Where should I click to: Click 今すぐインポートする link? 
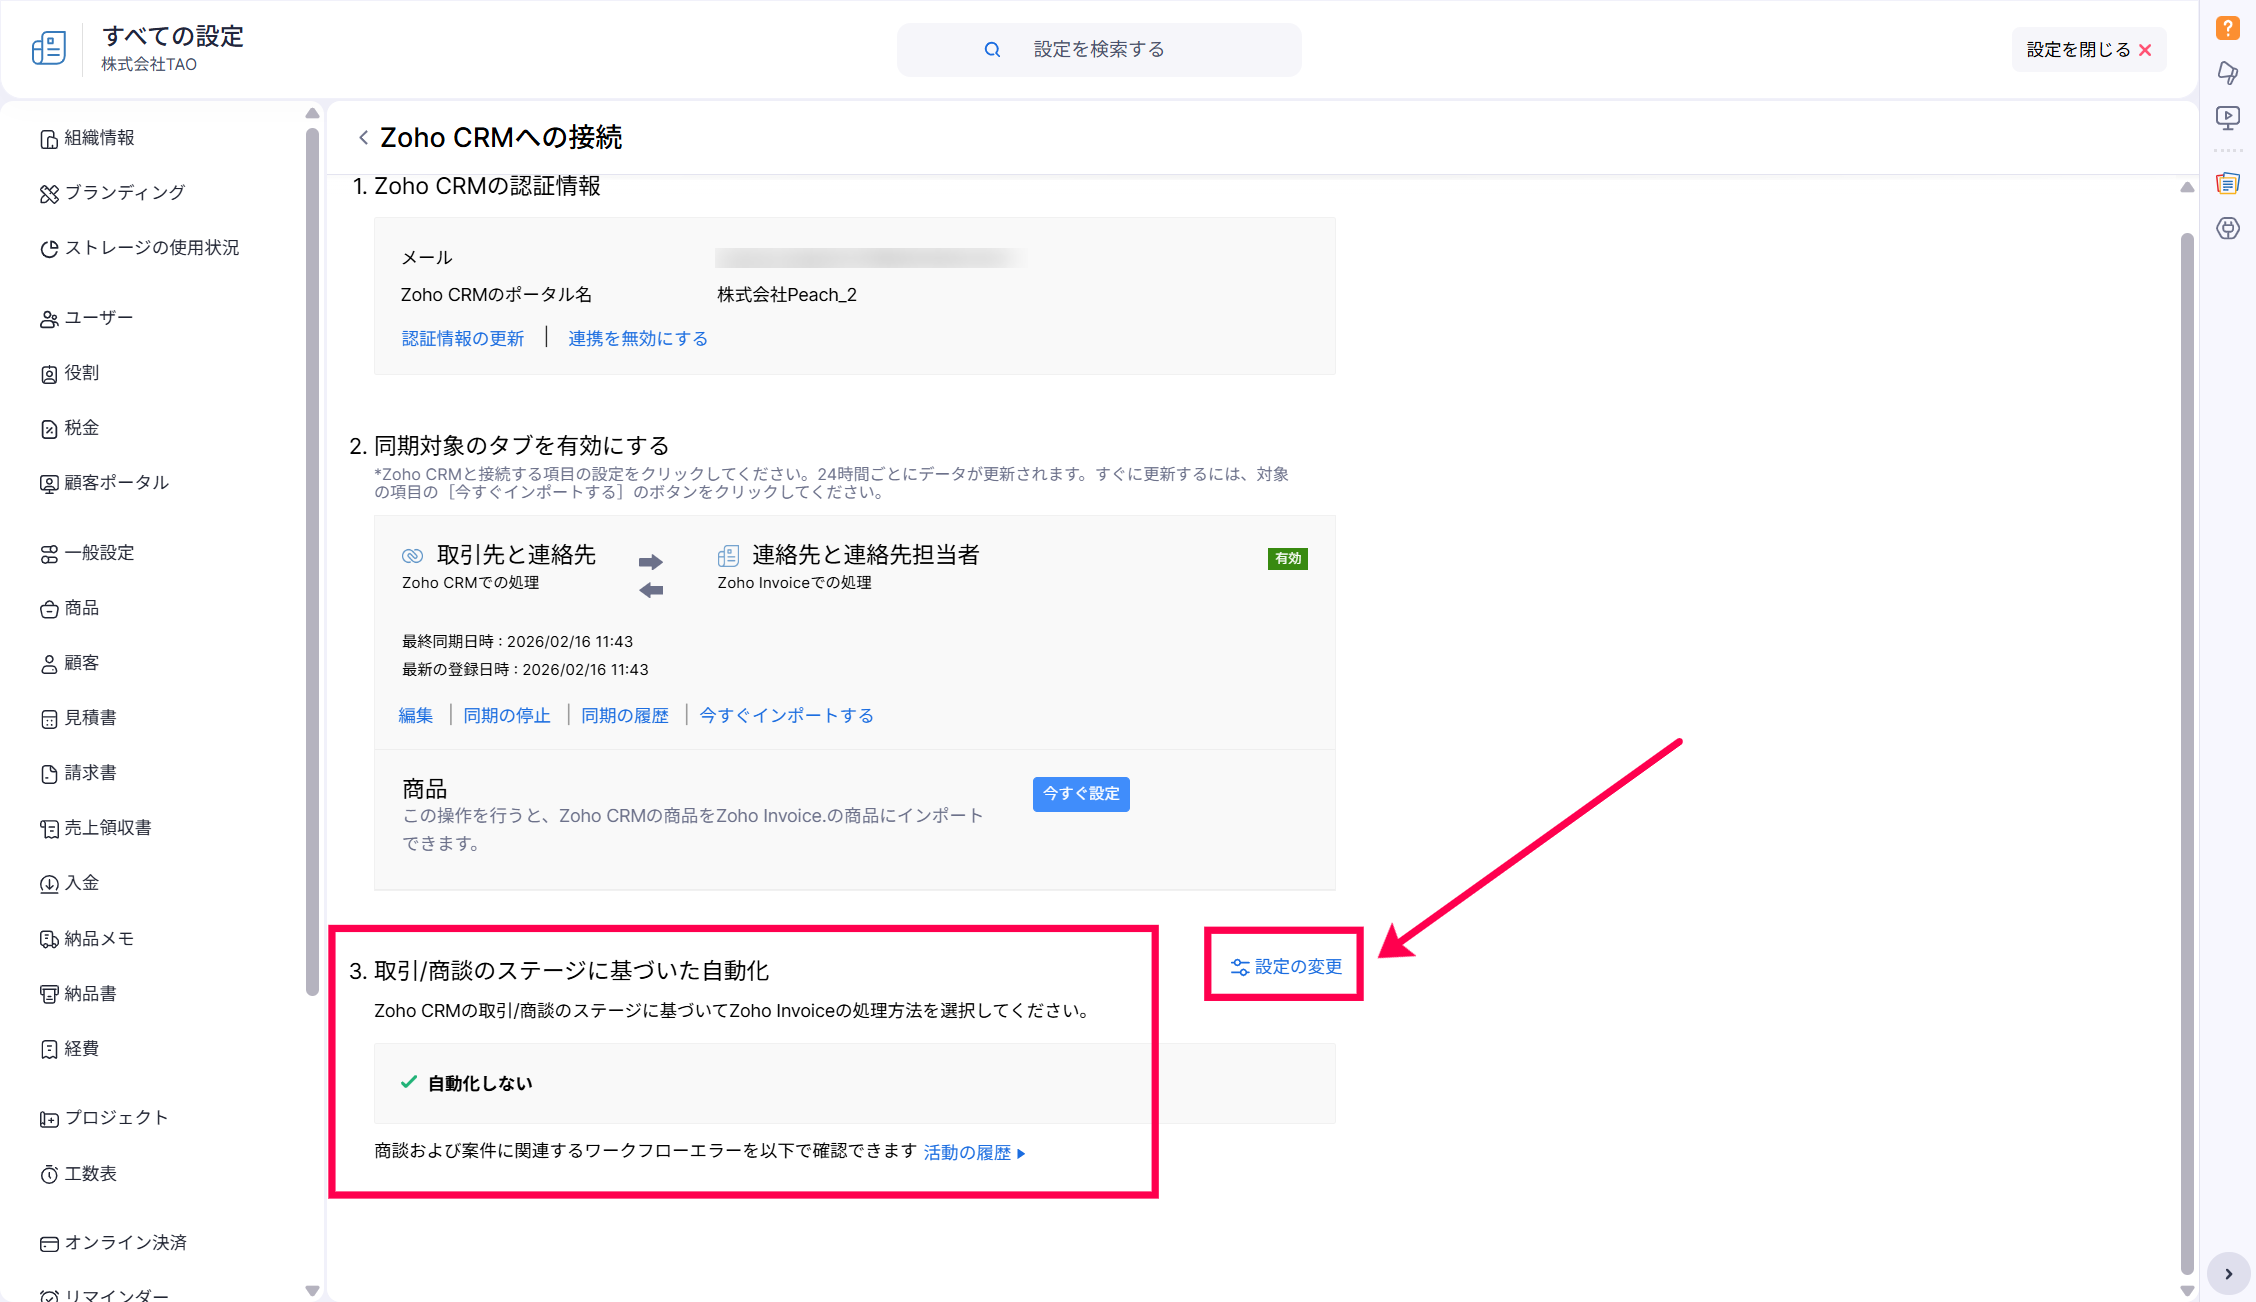coord(786,716)
